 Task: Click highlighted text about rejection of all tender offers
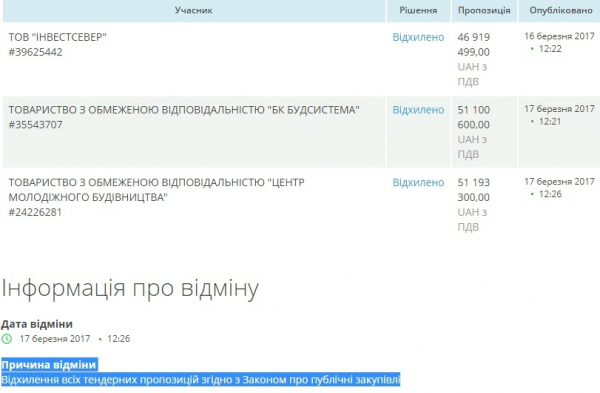[x=201, y=380]
